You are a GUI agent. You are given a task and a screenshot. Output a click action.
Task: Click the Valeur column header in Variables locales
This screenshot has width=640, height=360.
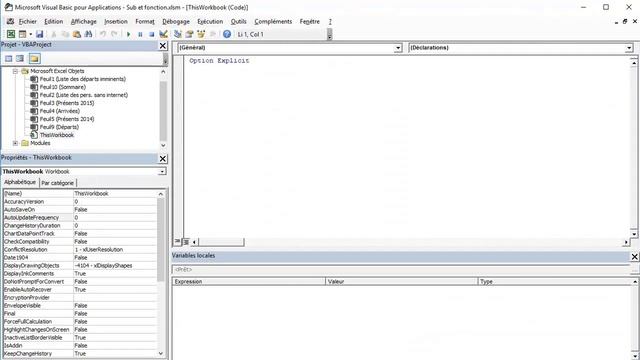[401, 282]
